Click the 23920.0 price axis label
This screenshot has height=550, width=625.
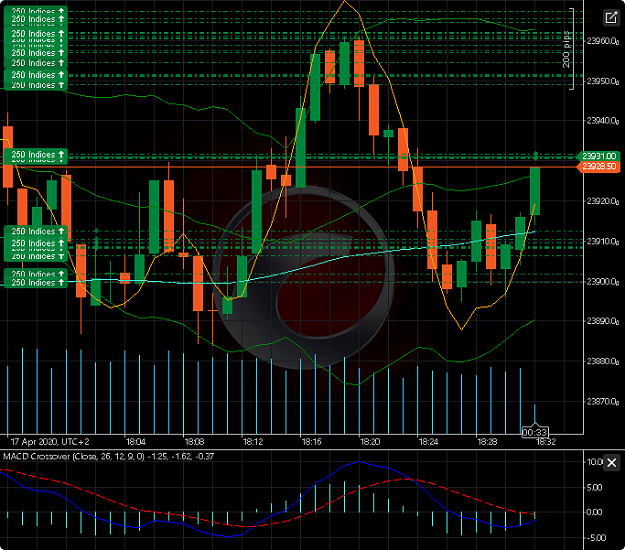point(603,201)
